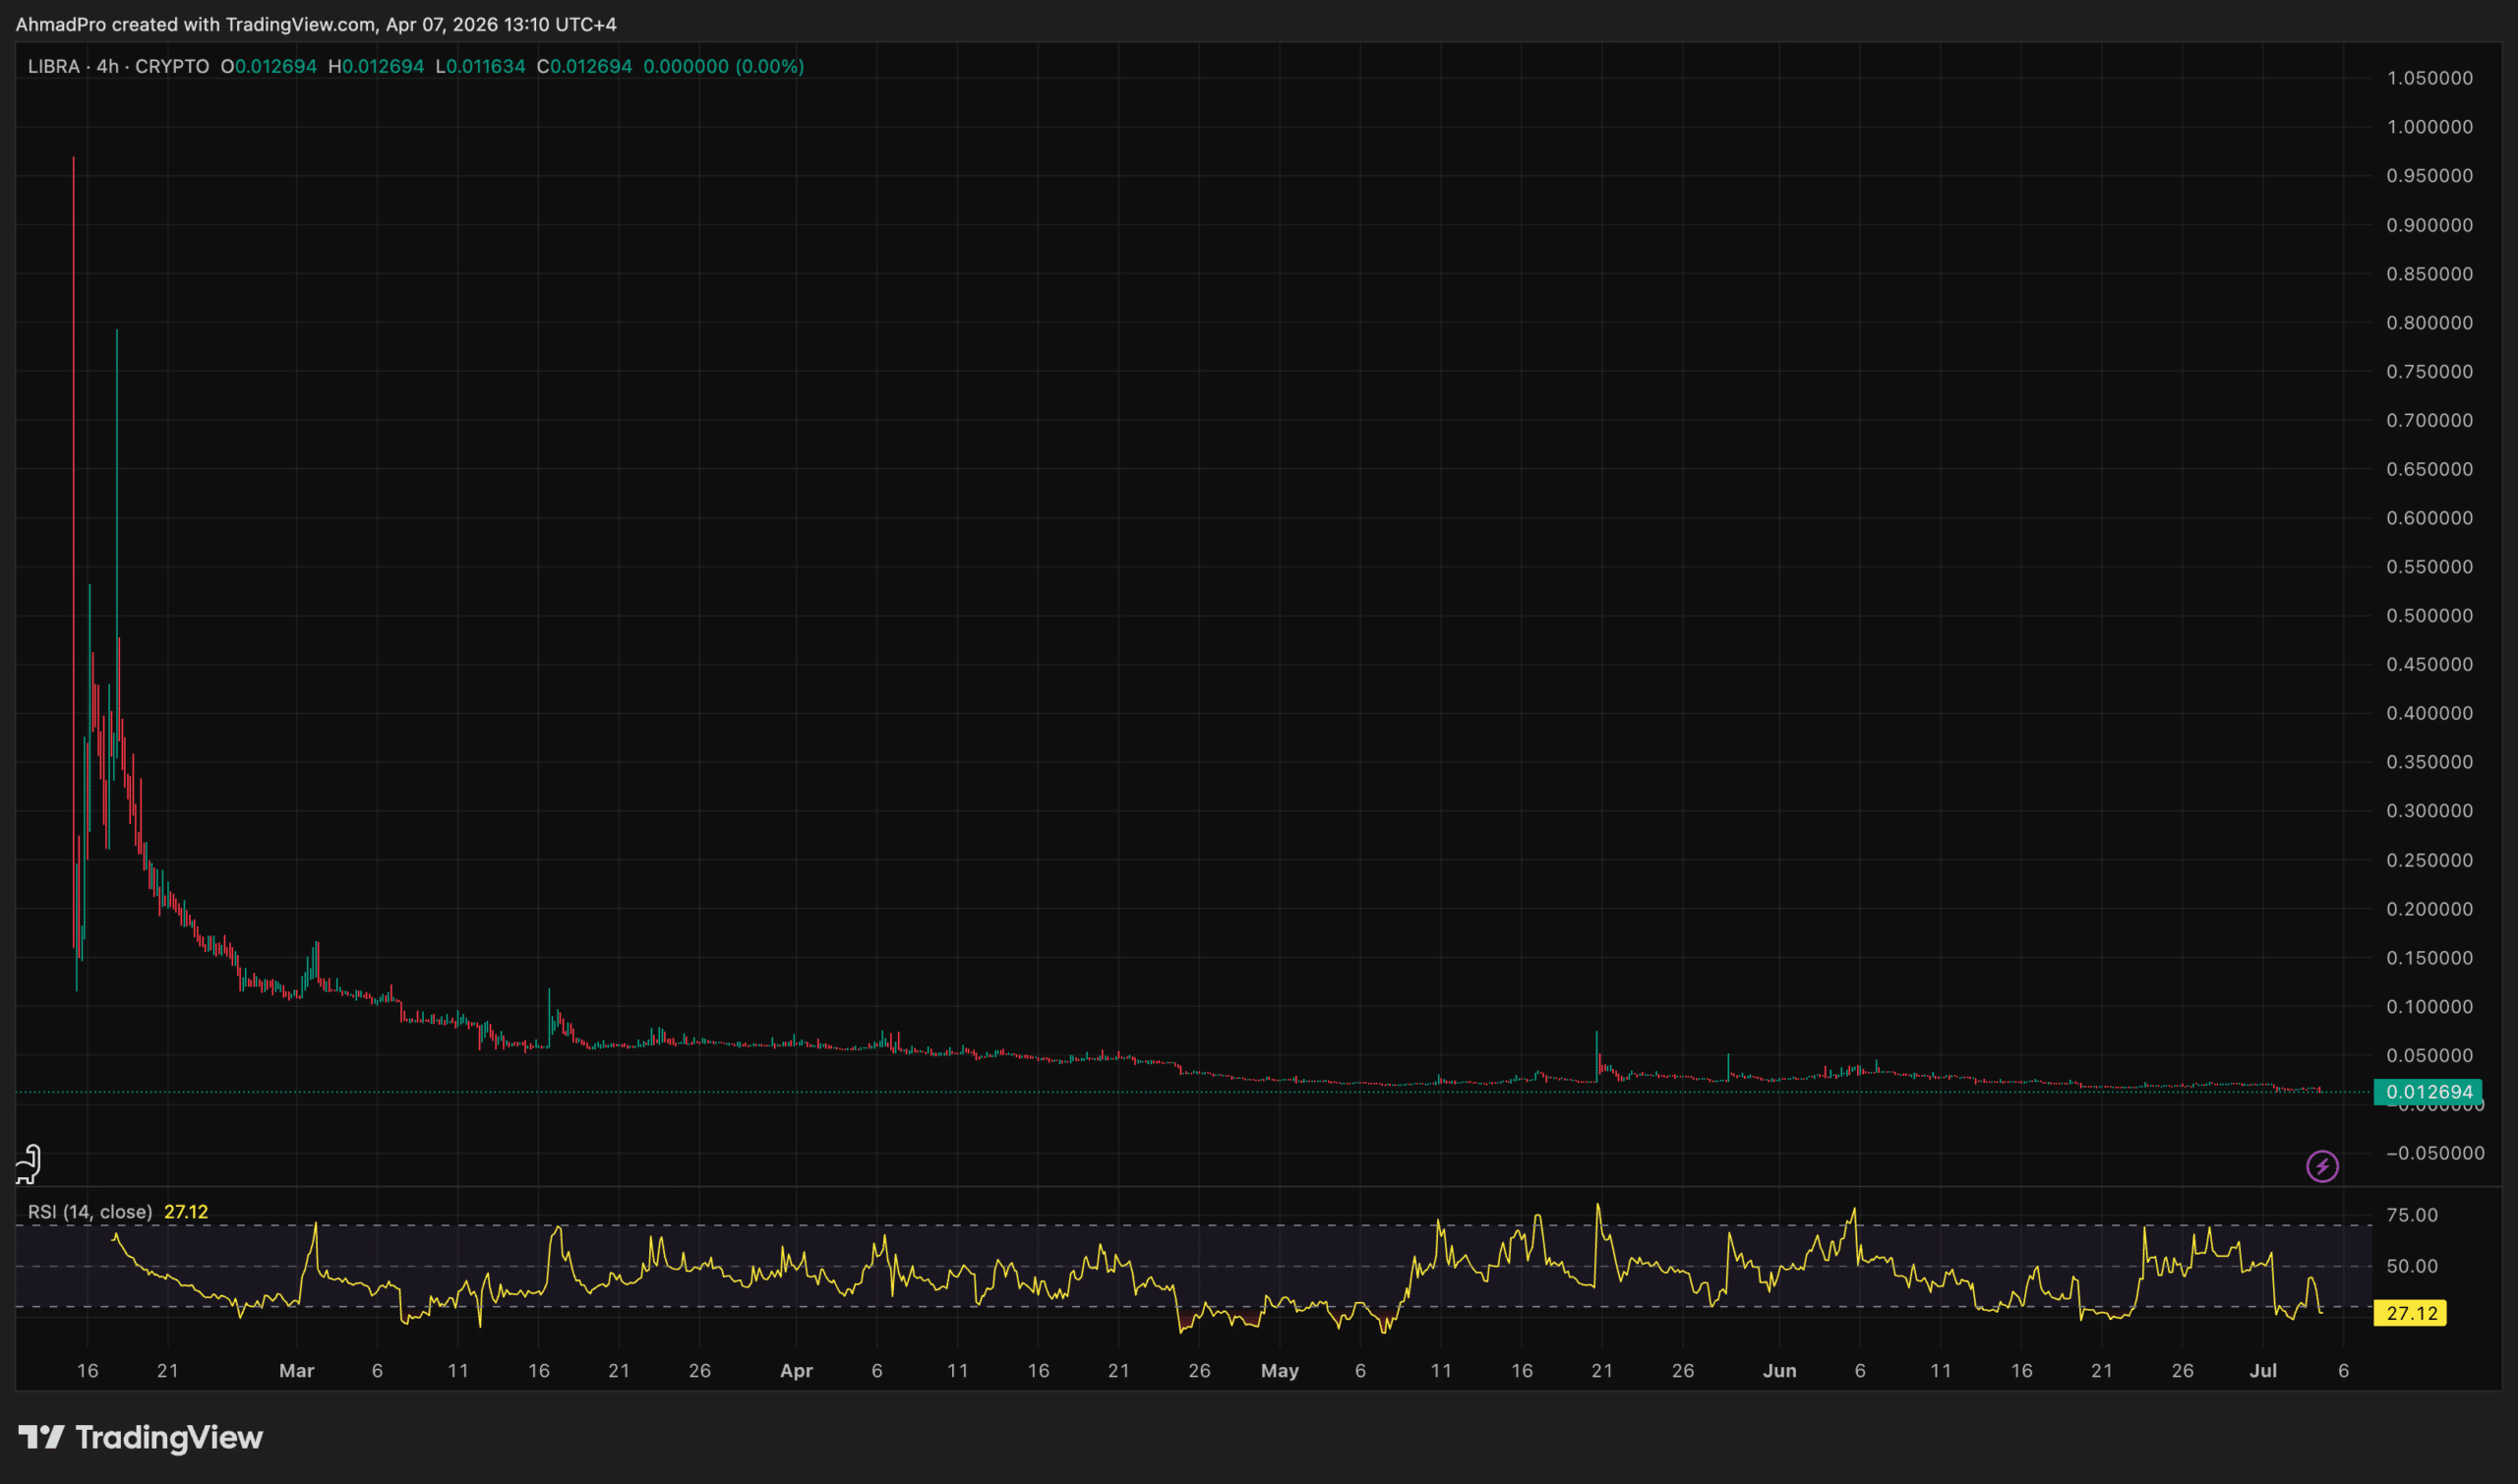Click the 75.00 RSI scale label
2518x1484 pixels.
[2411, 1215]
